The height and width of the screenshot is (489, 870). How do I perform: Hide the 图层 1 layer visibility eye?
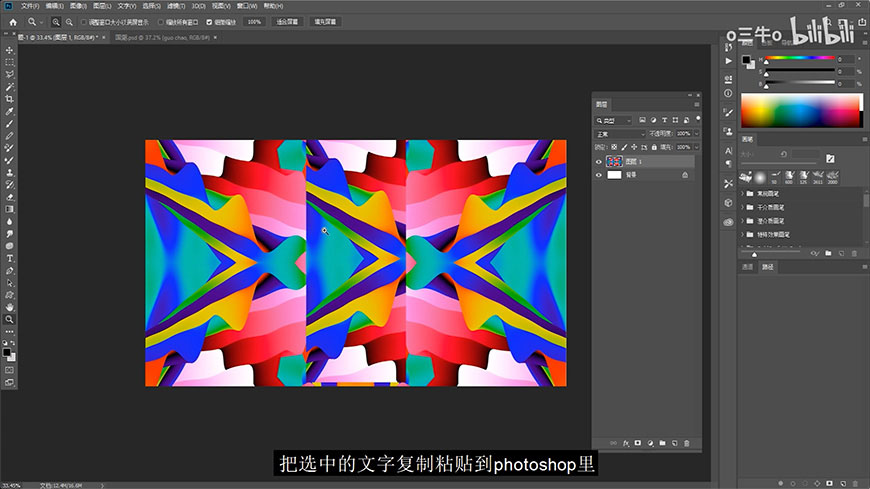click(600, 161)
